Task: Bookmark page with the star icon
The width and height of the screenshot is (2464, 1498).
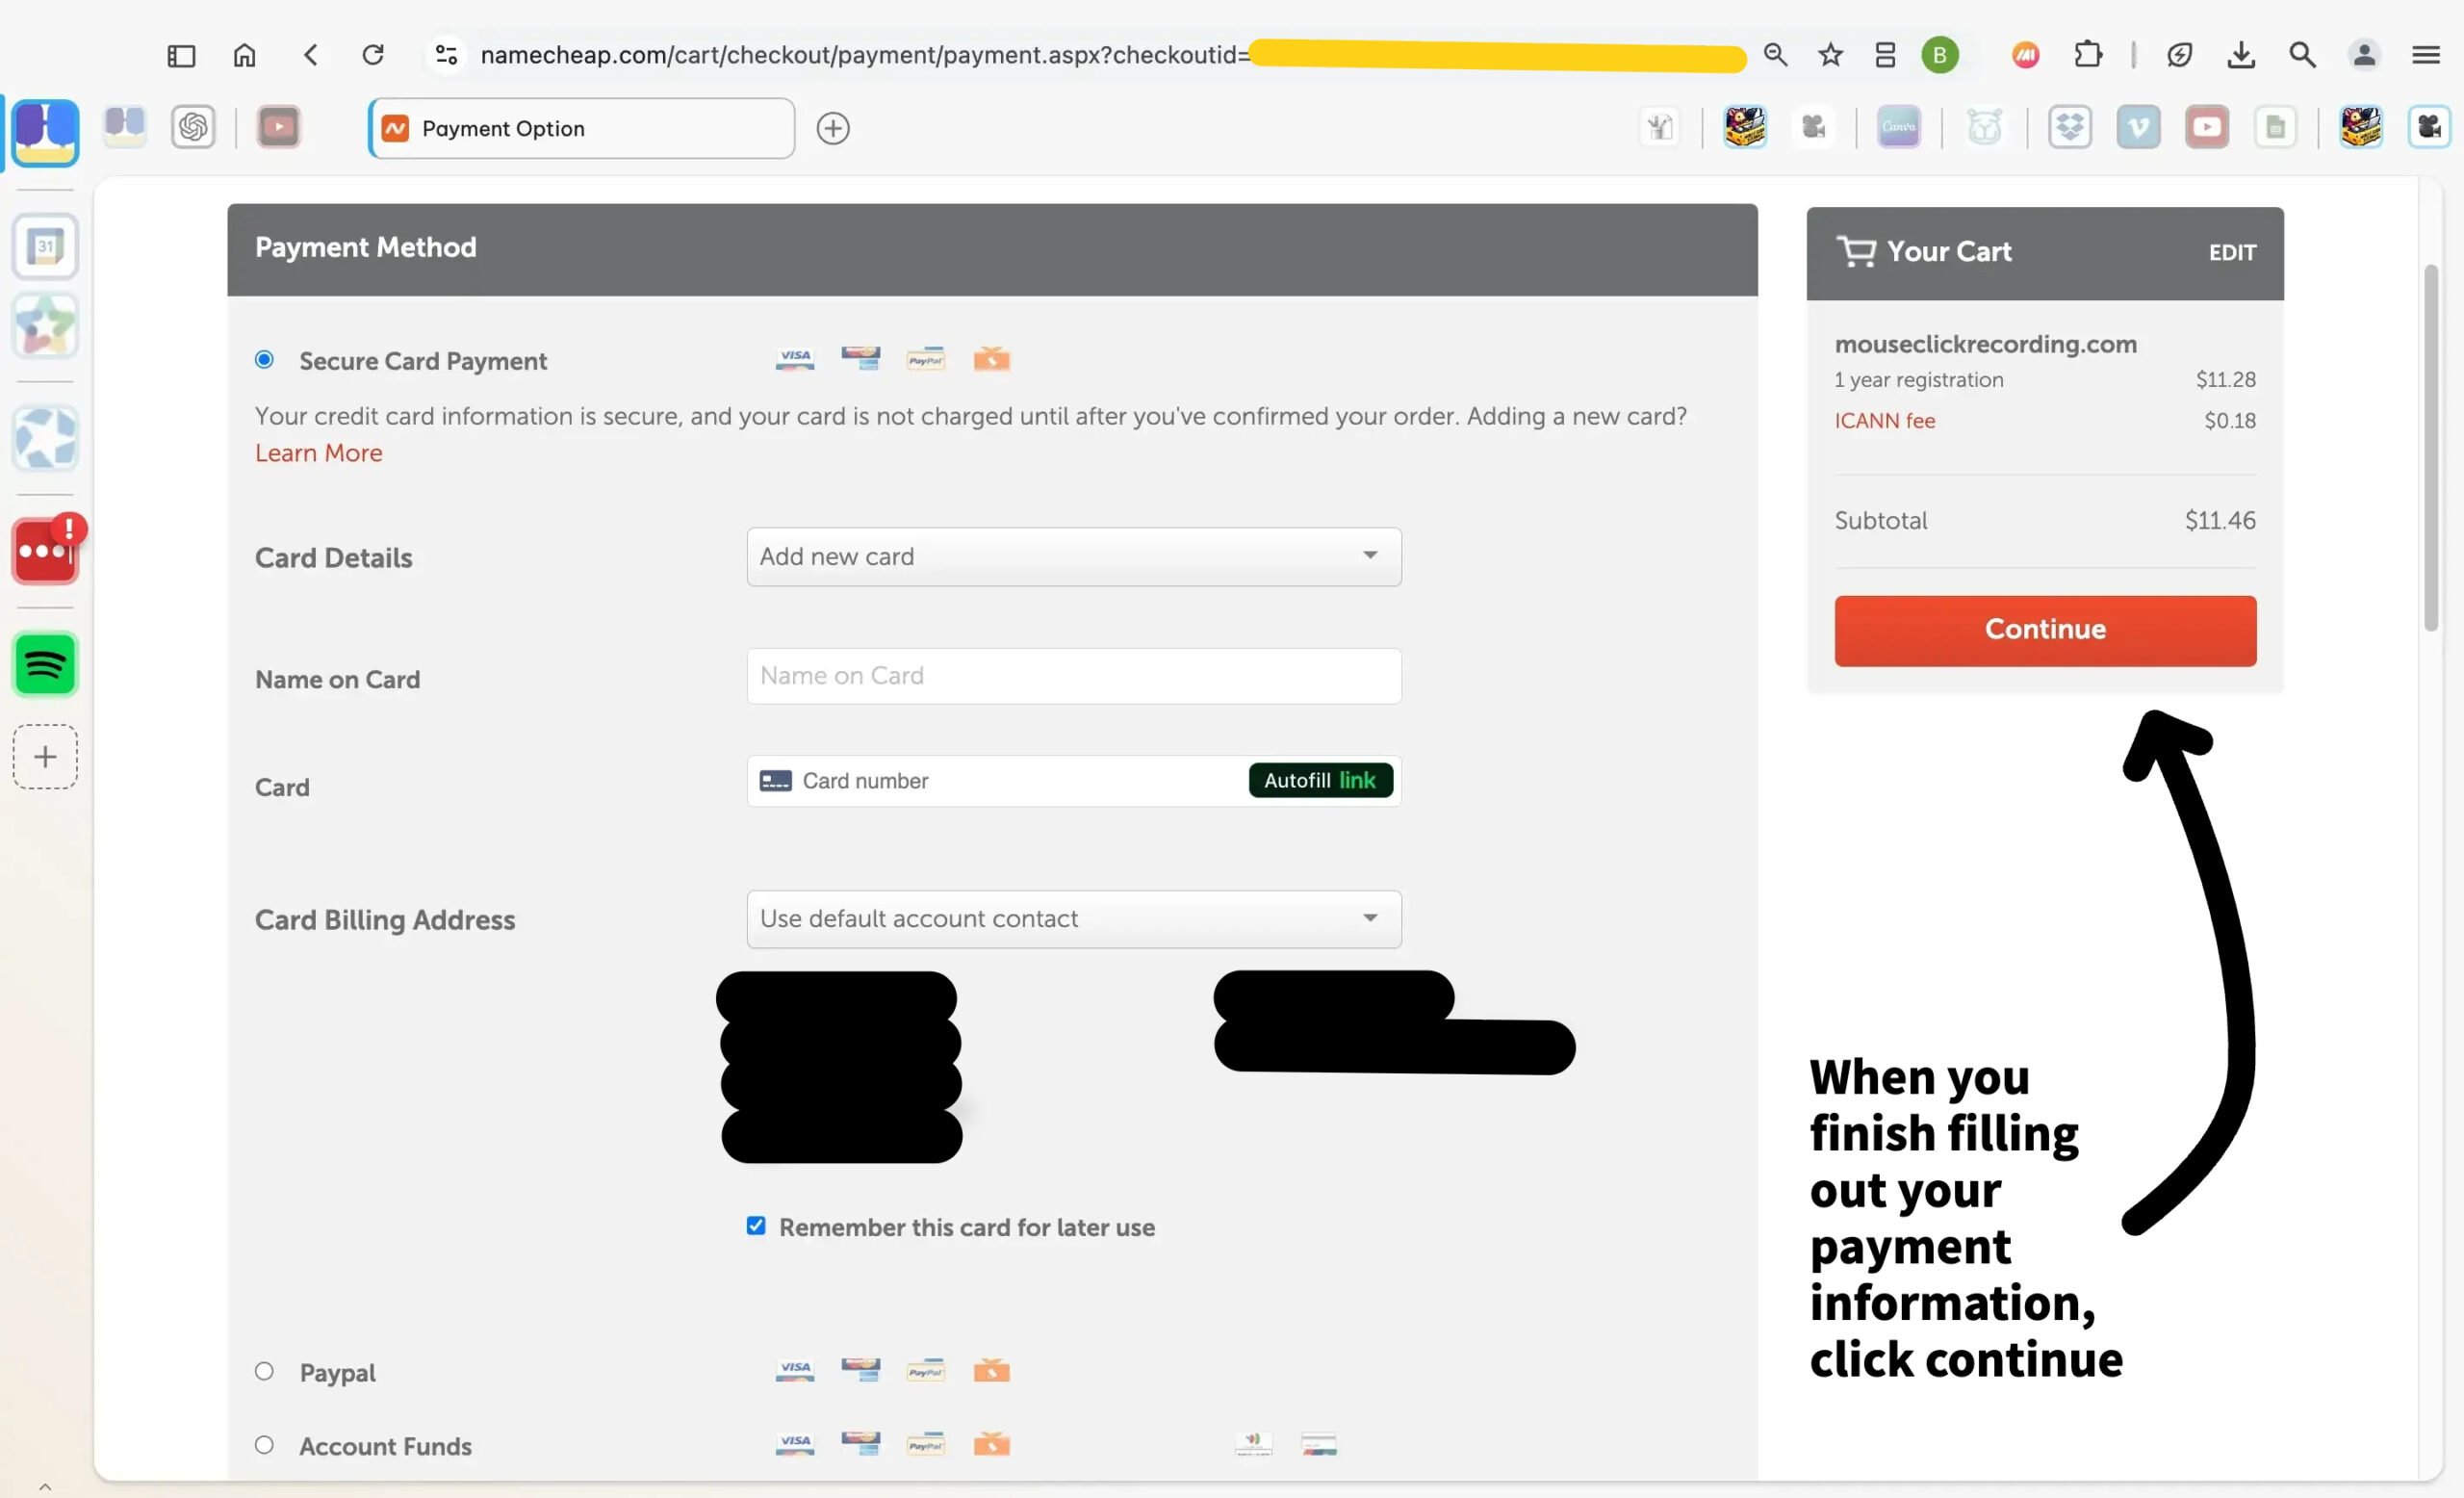Action: (x=1830, y=55)
